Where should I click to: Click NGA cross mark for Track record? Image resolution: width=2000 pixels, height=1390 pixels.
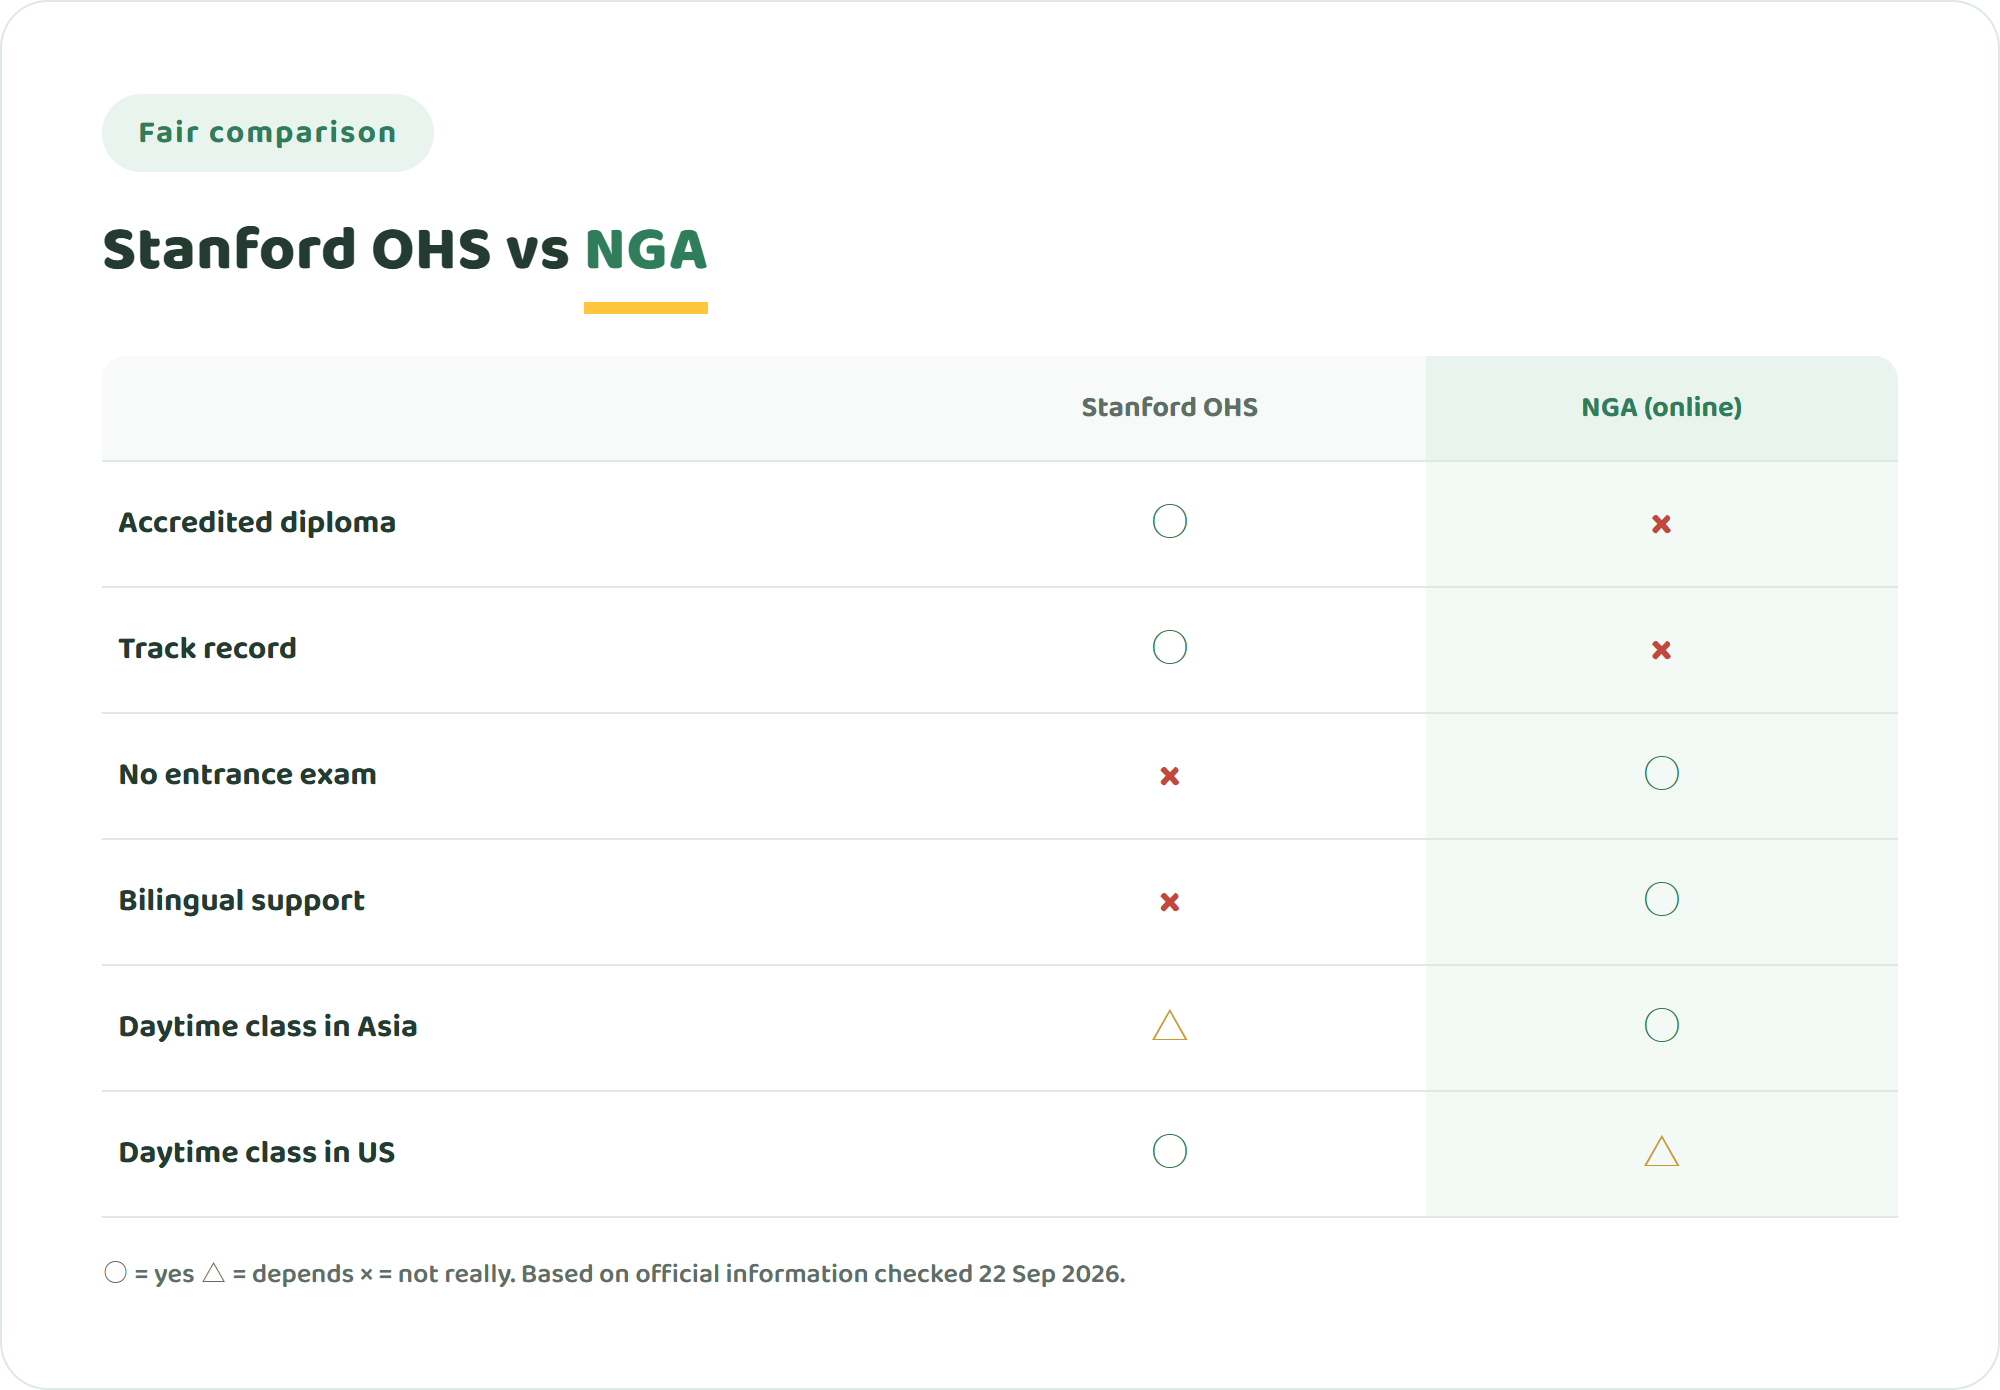coord(1661,650)
